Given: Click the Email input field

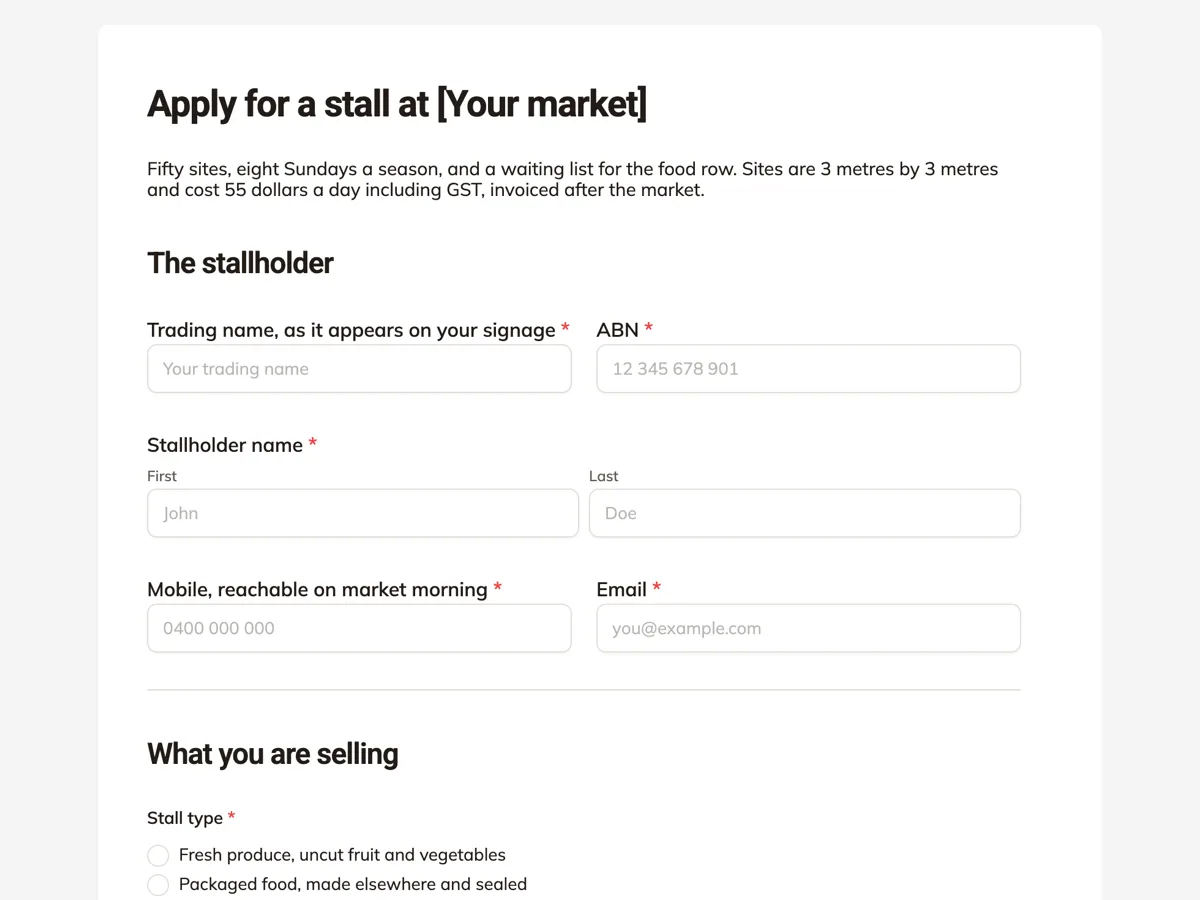Looking at the screenshot, I should [808, 628].
